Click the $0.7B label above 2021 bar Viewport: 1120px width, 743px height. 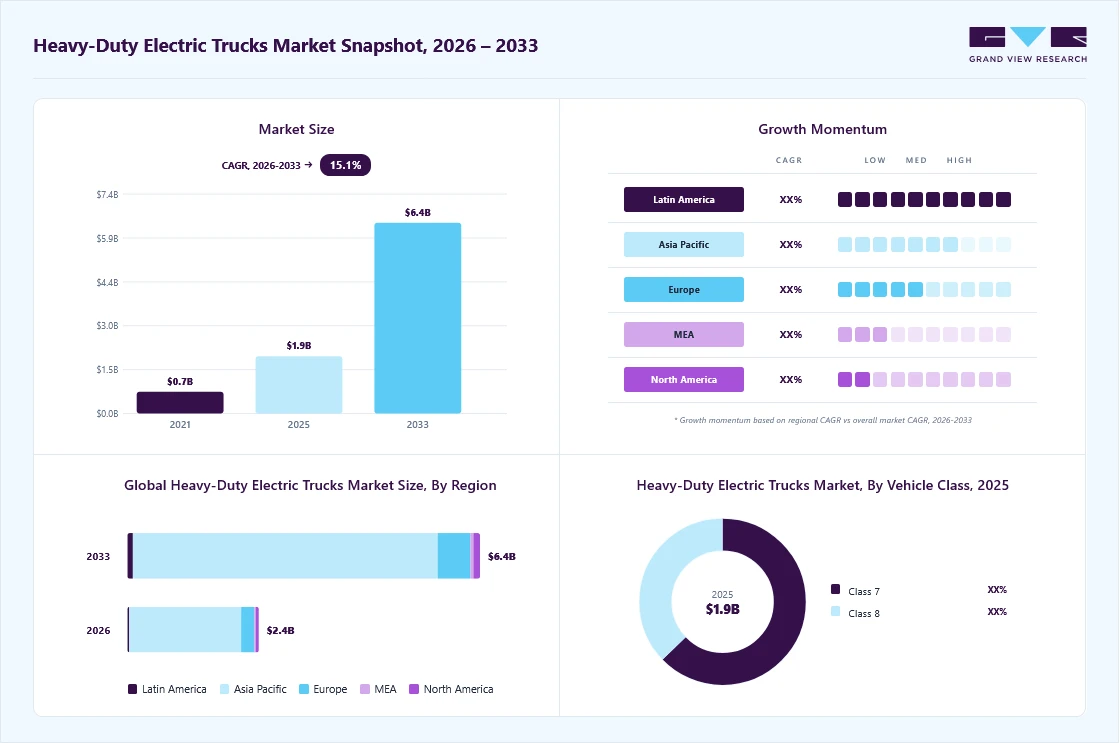pyautogui.click(x=180, y=382)
